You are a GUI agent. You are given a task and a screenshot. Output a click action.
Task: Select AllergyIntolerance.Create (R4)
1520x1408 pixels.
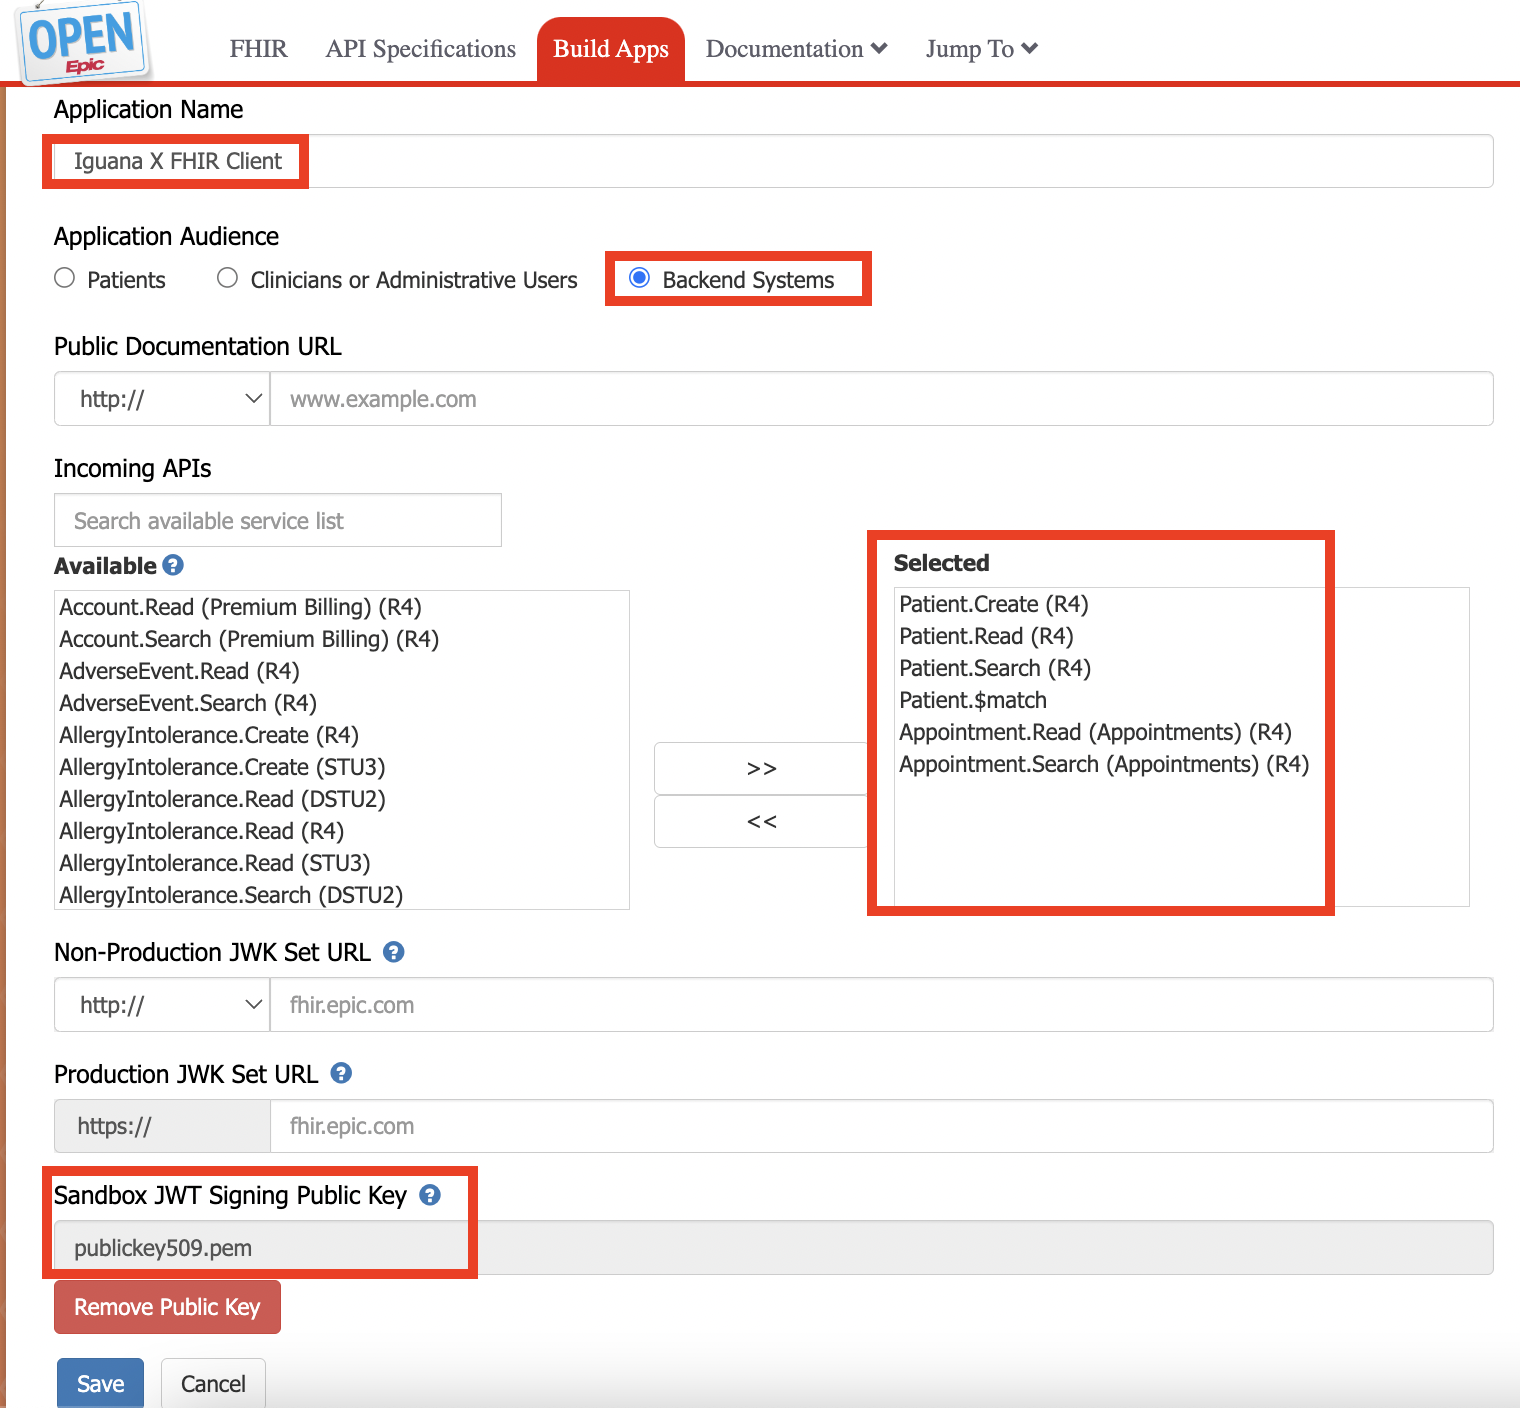click(x=341, y=735)
